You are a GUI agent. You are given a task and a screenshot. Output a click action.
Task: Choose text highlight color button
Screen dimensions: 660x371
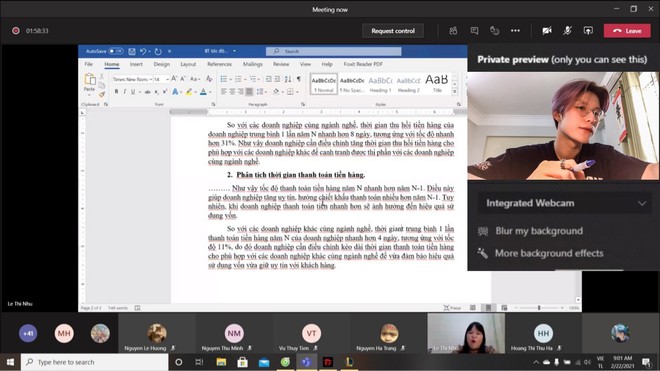(189, 92)
